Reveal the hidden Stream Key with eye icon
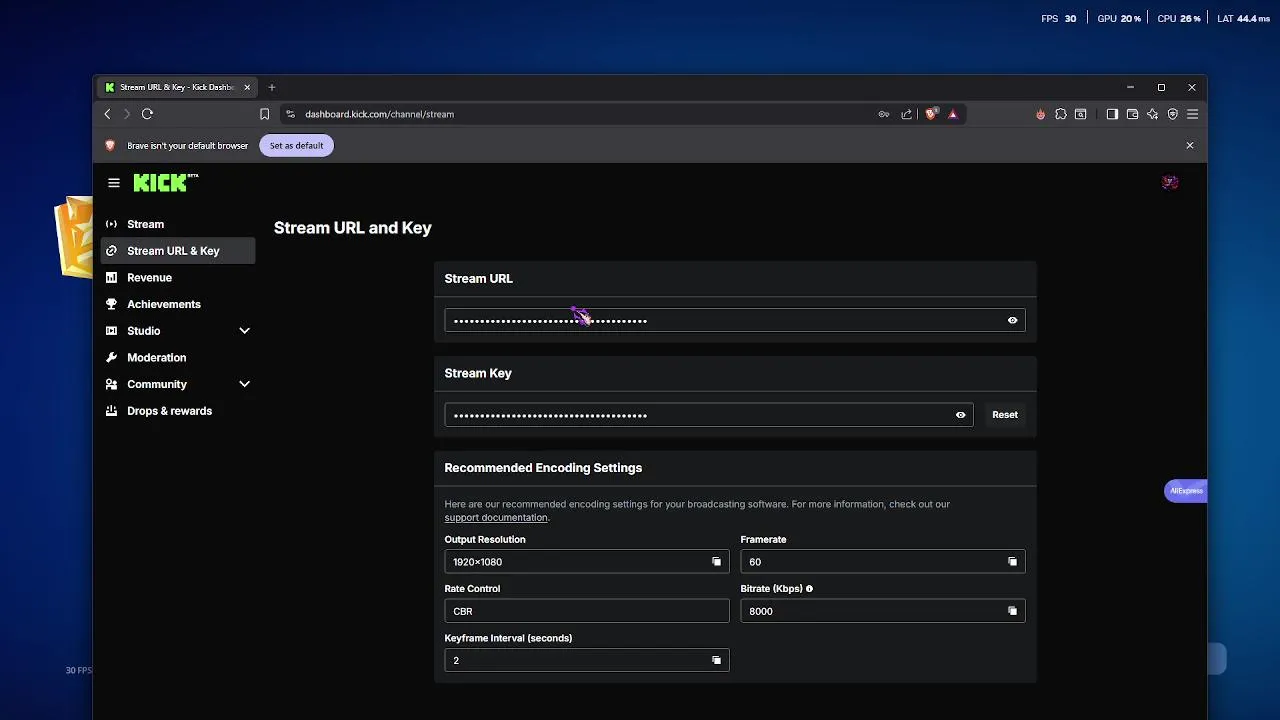 pos(960,415)
